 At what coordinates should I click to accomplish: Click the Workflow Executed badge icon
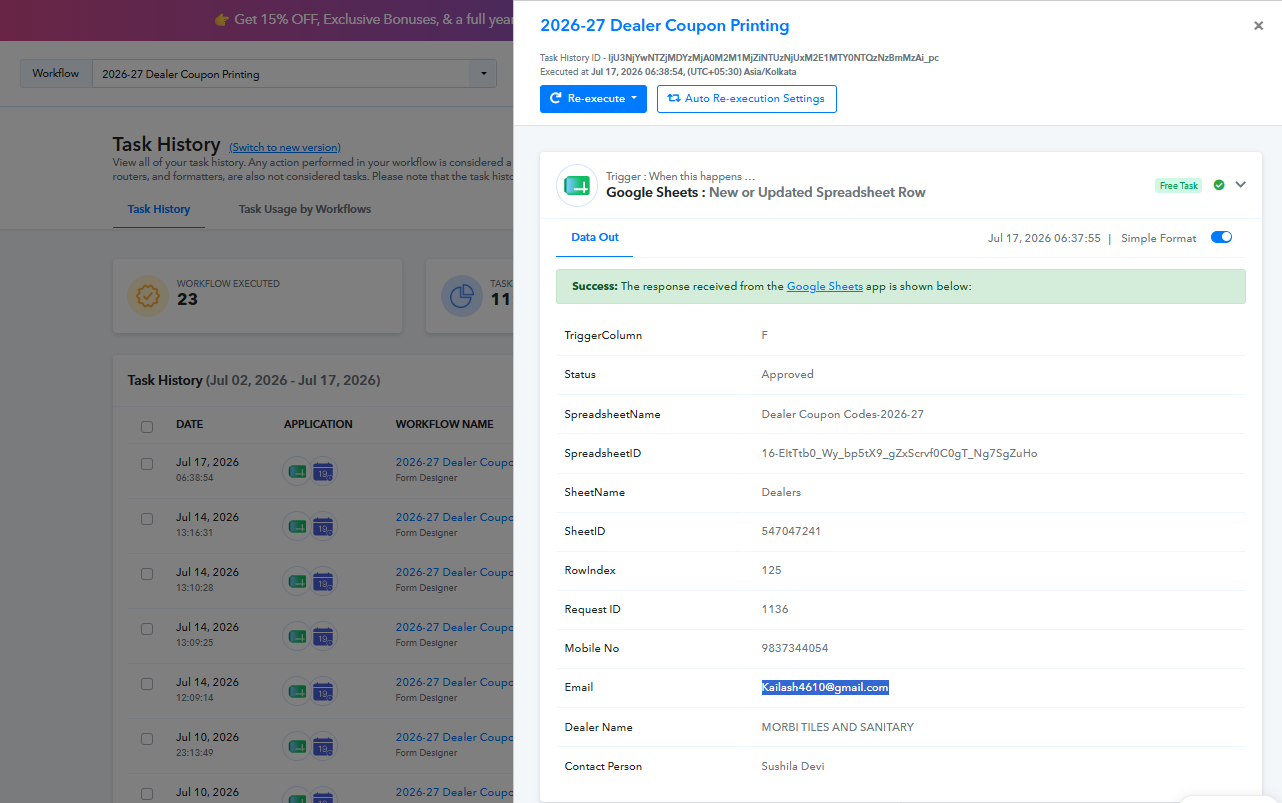click(x=148, y=296)
